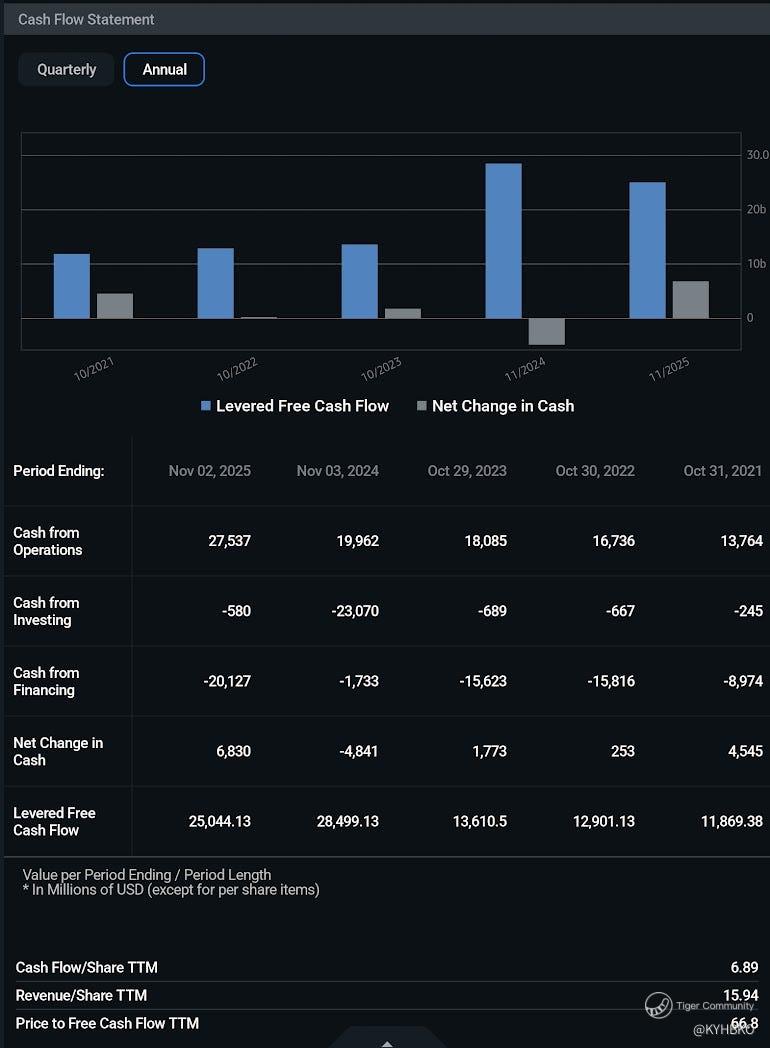
Task: Select the Annual tab
Action: (x=164, y=70)
